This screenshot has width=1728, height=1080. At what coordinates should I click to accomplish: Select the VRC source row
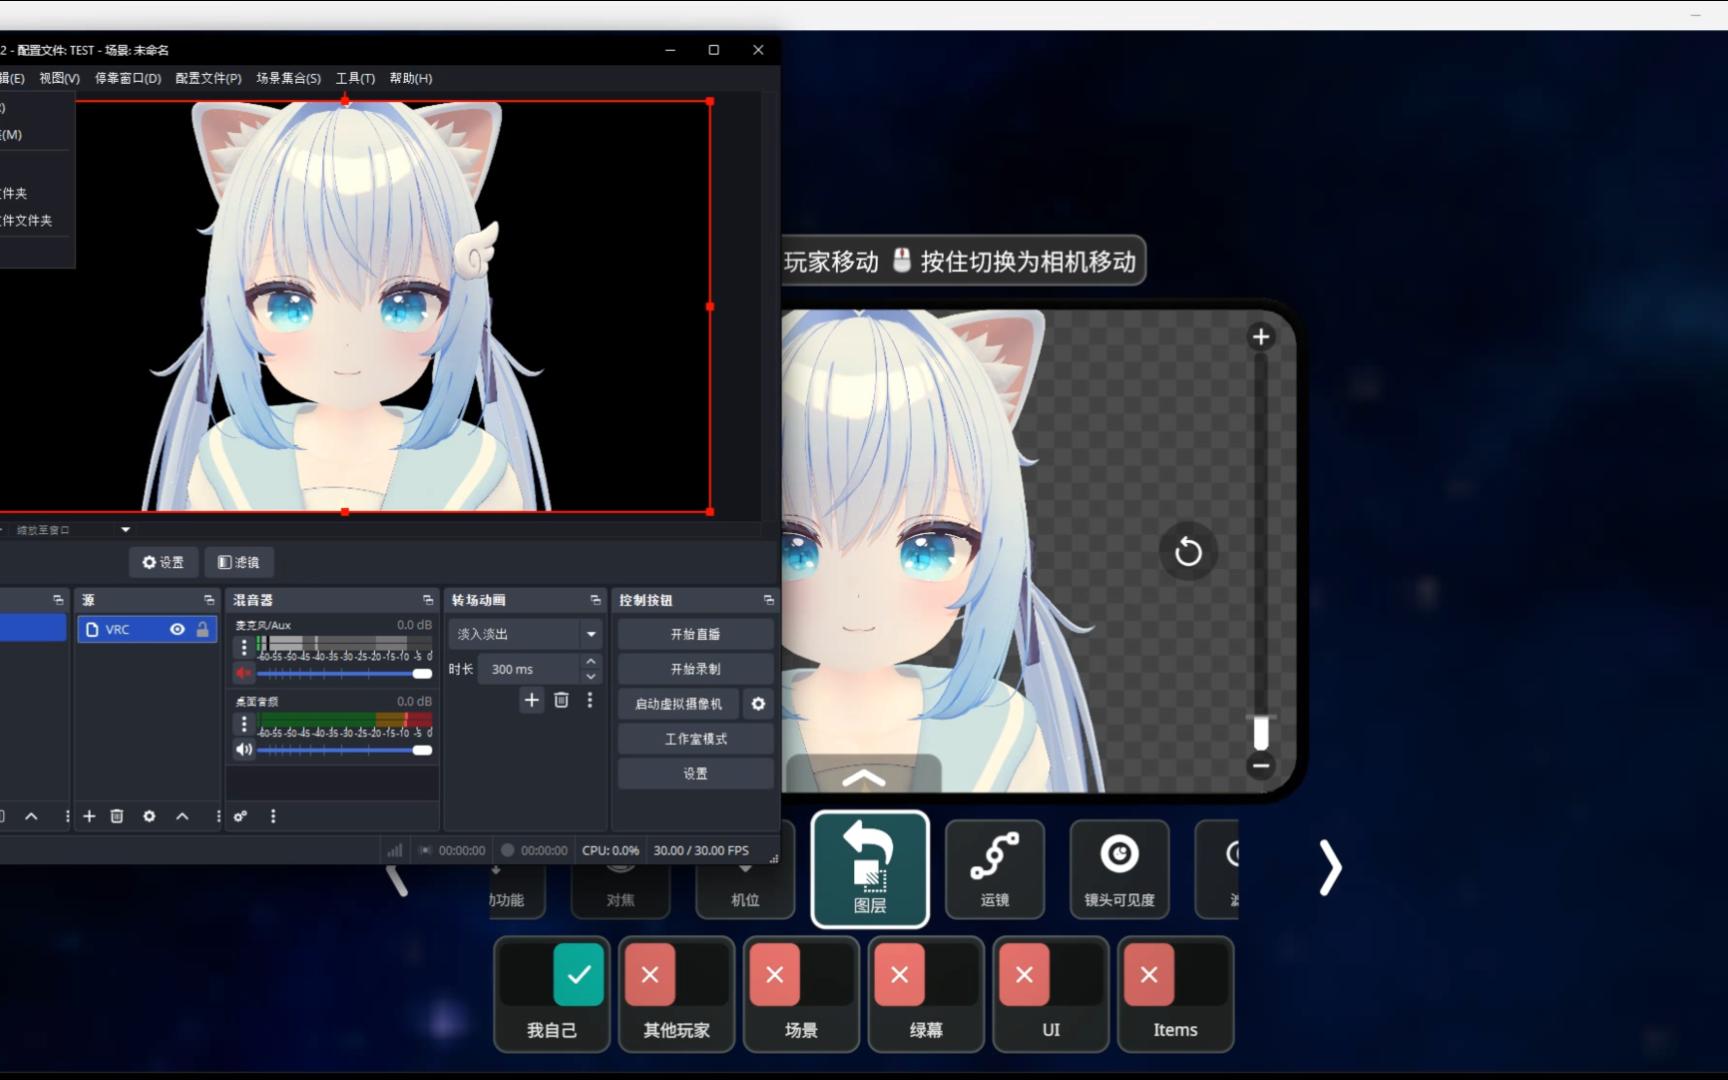click(x=147, y=629)
